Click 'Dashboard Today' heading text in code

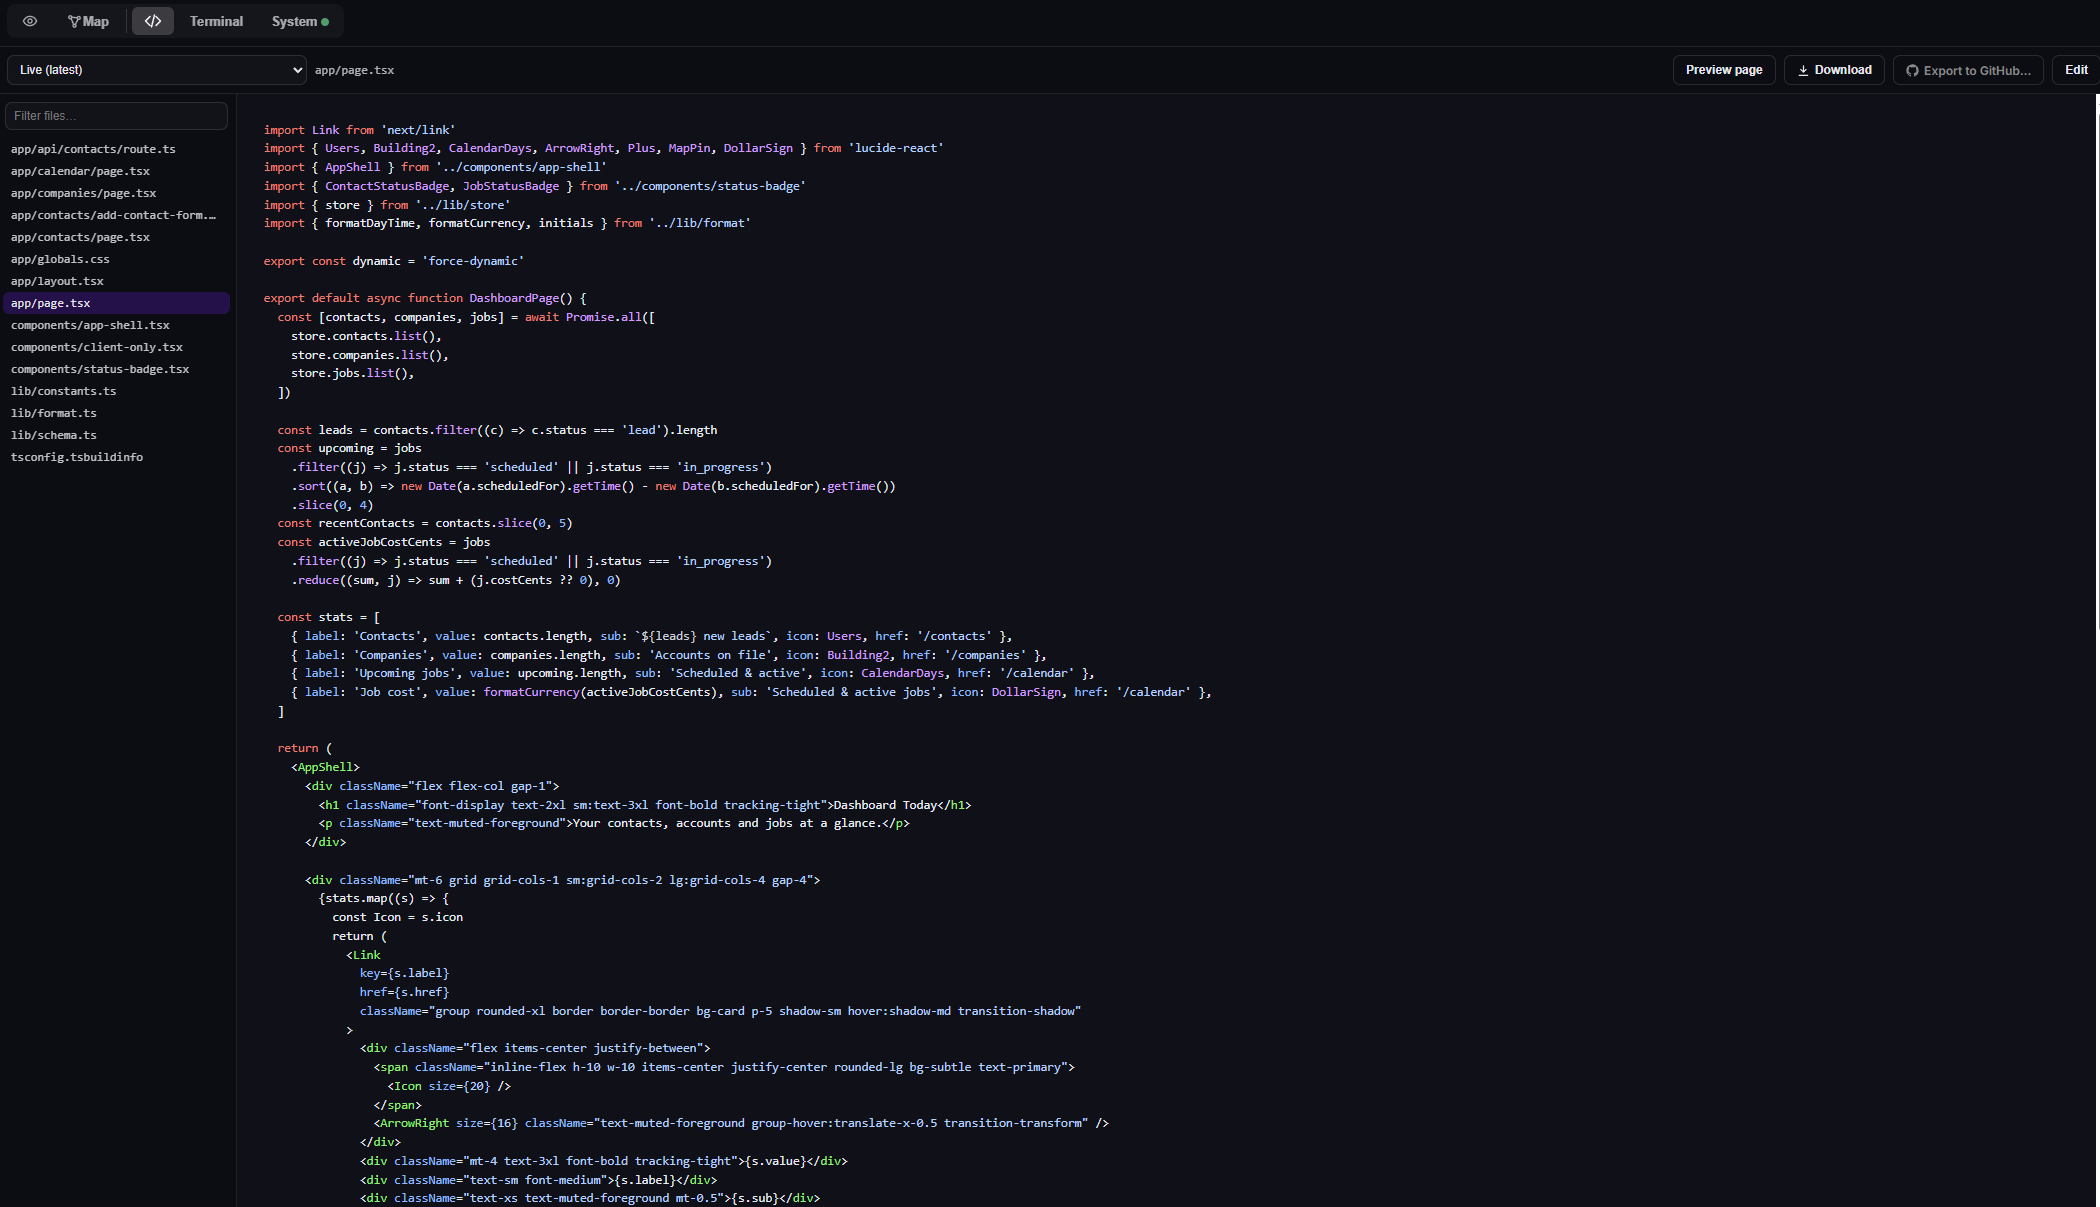[885, 805]
